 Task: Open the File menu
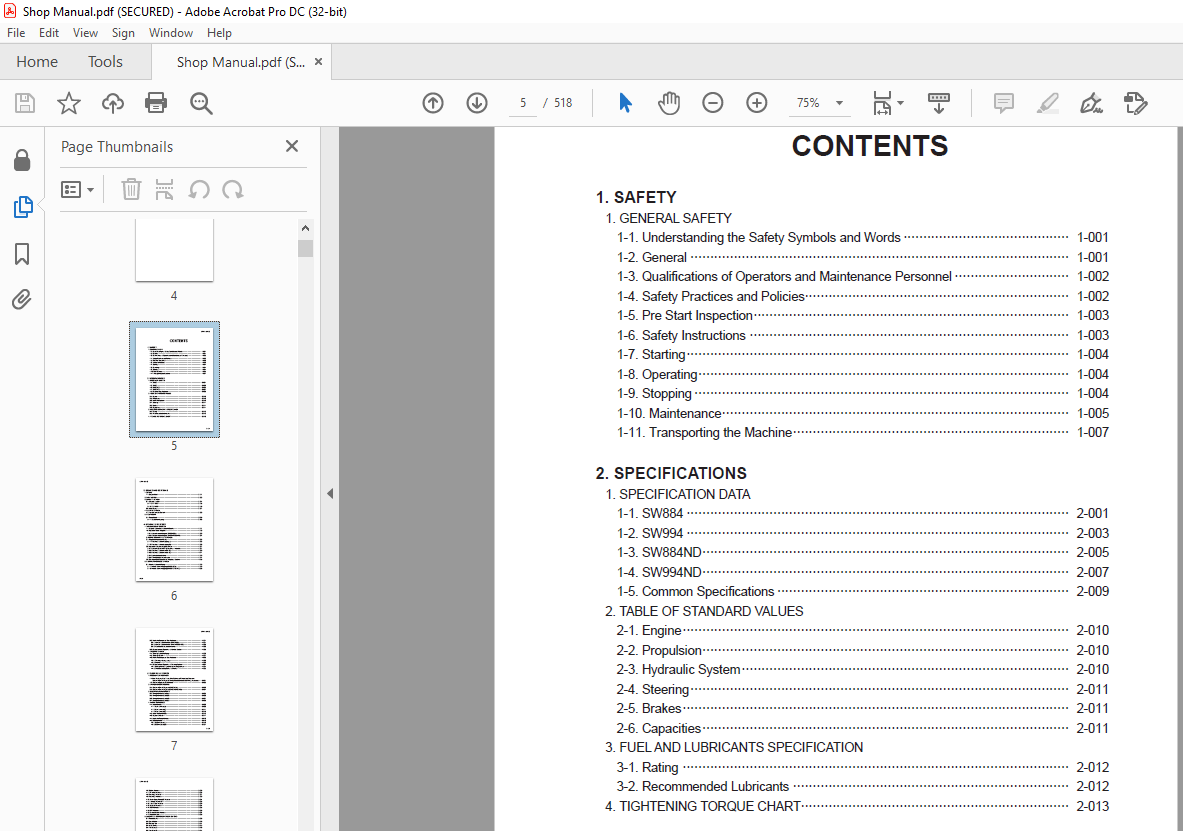point(16,32)
